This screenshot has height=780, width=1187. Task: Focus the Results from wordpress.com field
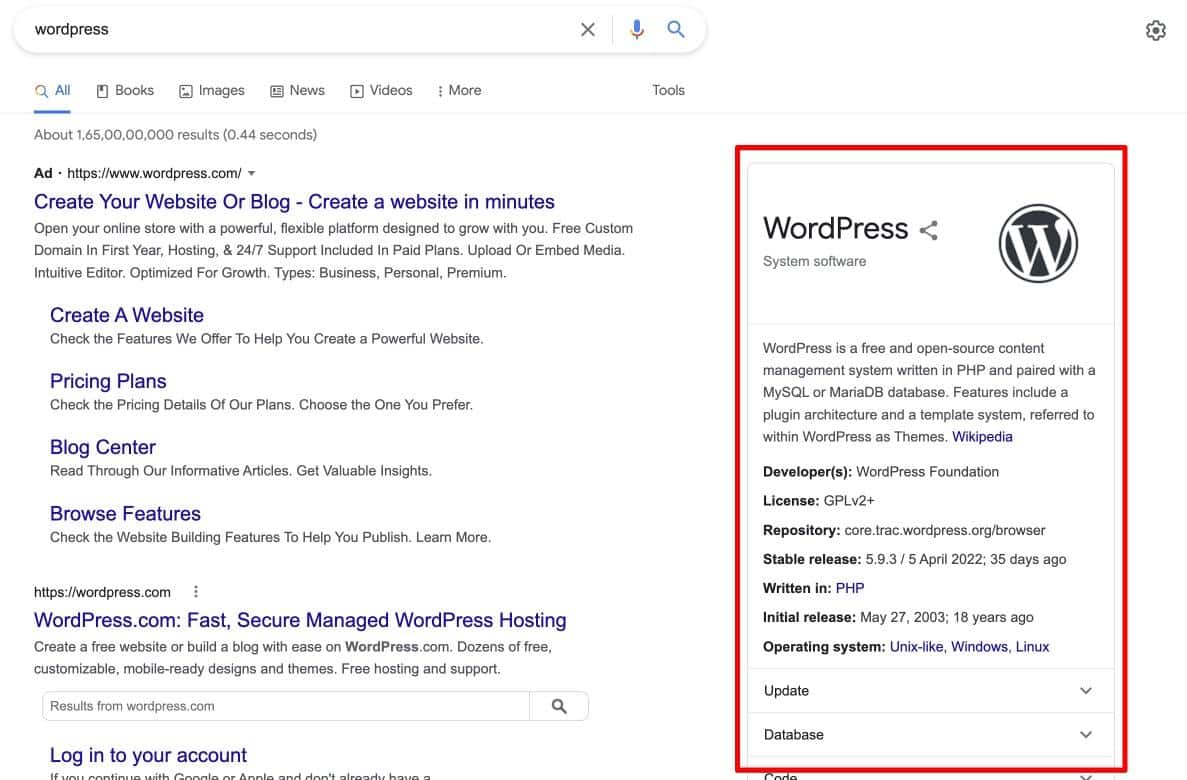pyautogui.click(x=285, y=706)
